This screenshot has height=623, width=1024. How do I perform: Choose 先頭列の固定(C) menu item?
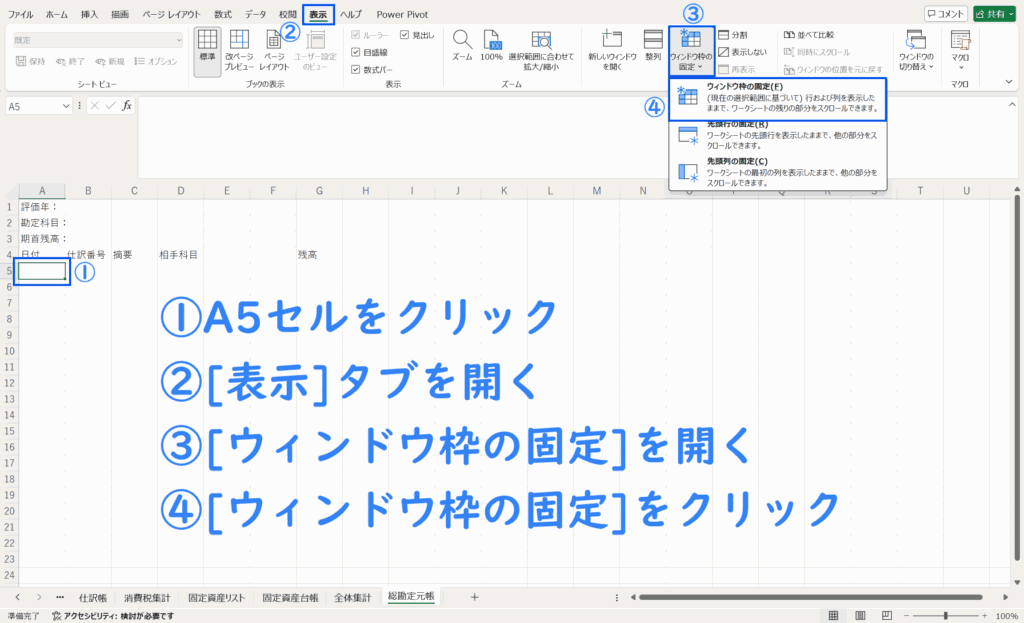777,172
